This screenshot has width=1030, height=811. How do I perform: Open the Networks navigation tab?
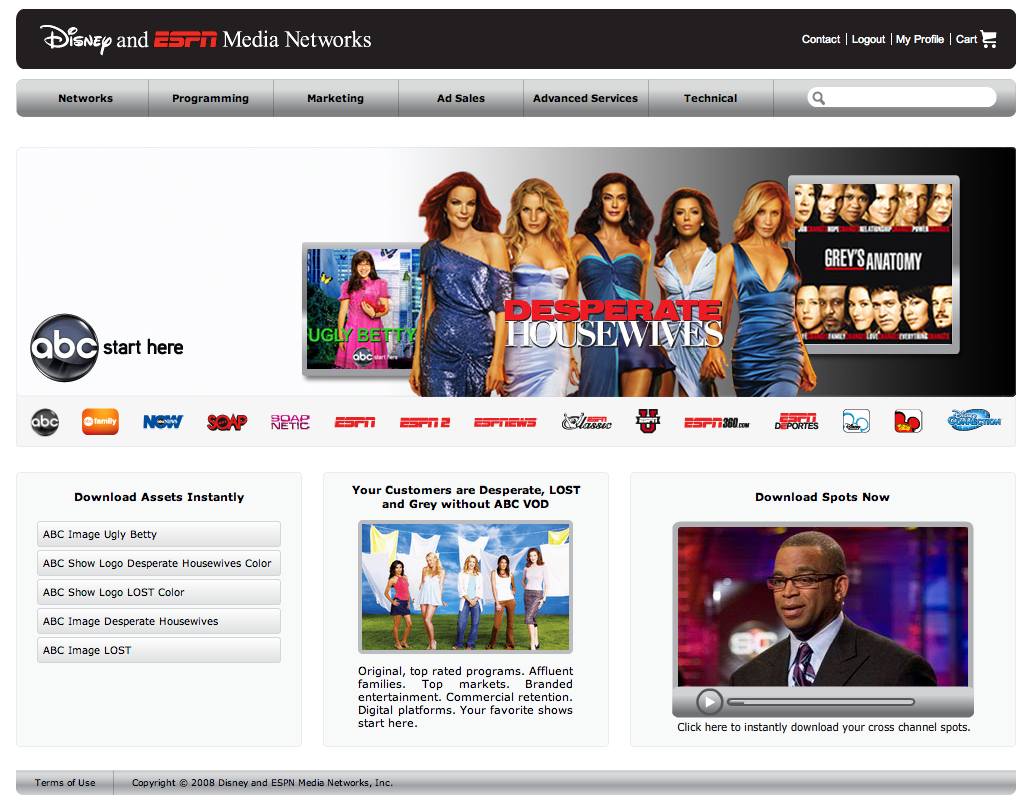(85, 98)
